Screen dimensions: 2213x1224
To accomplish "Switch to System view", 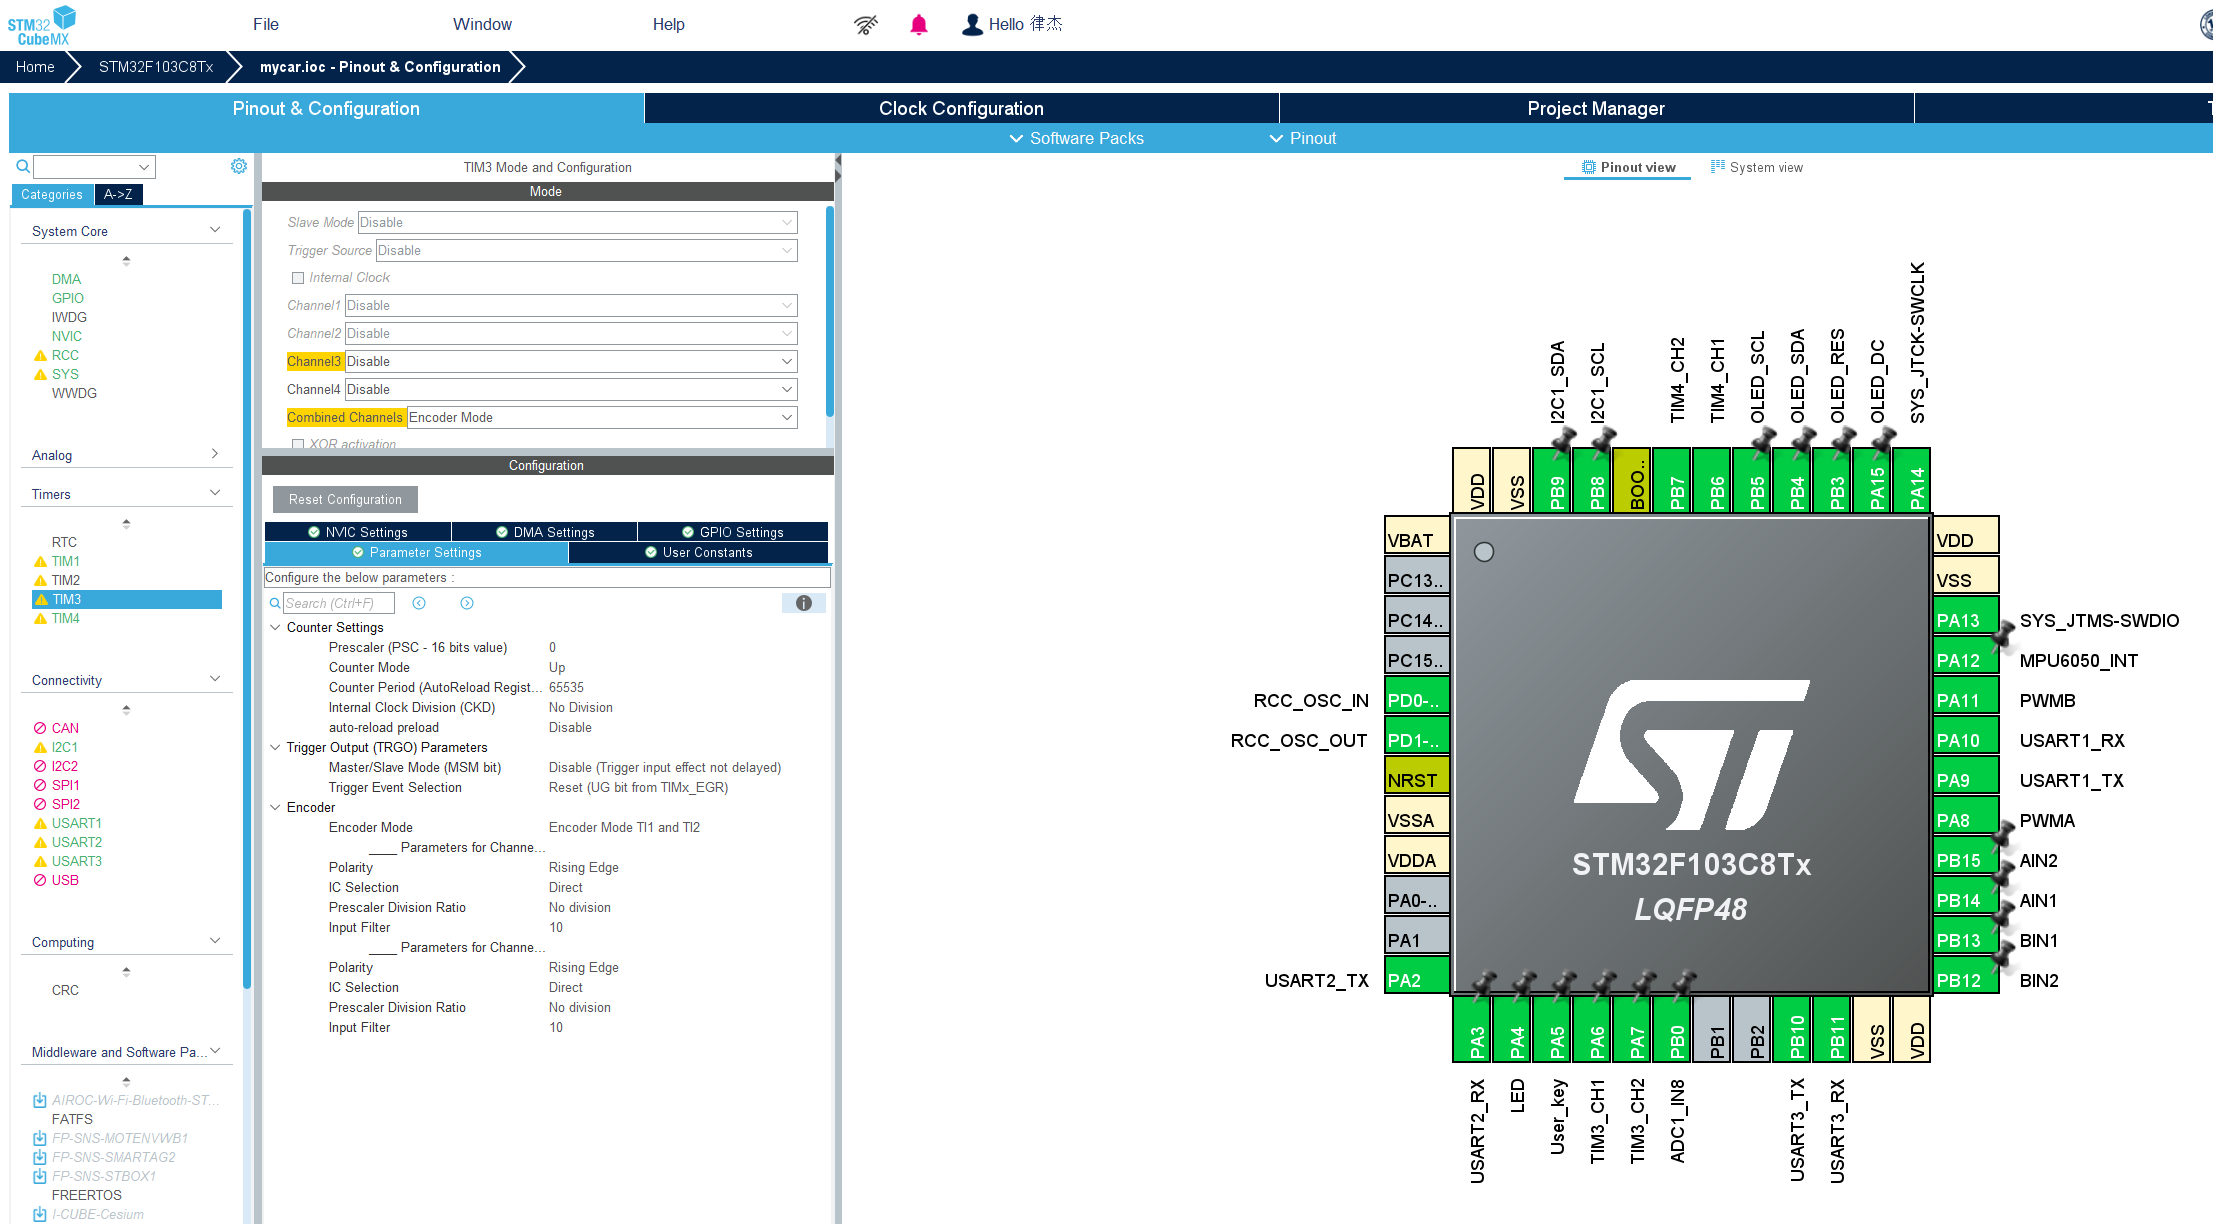I will [1757, 167].
